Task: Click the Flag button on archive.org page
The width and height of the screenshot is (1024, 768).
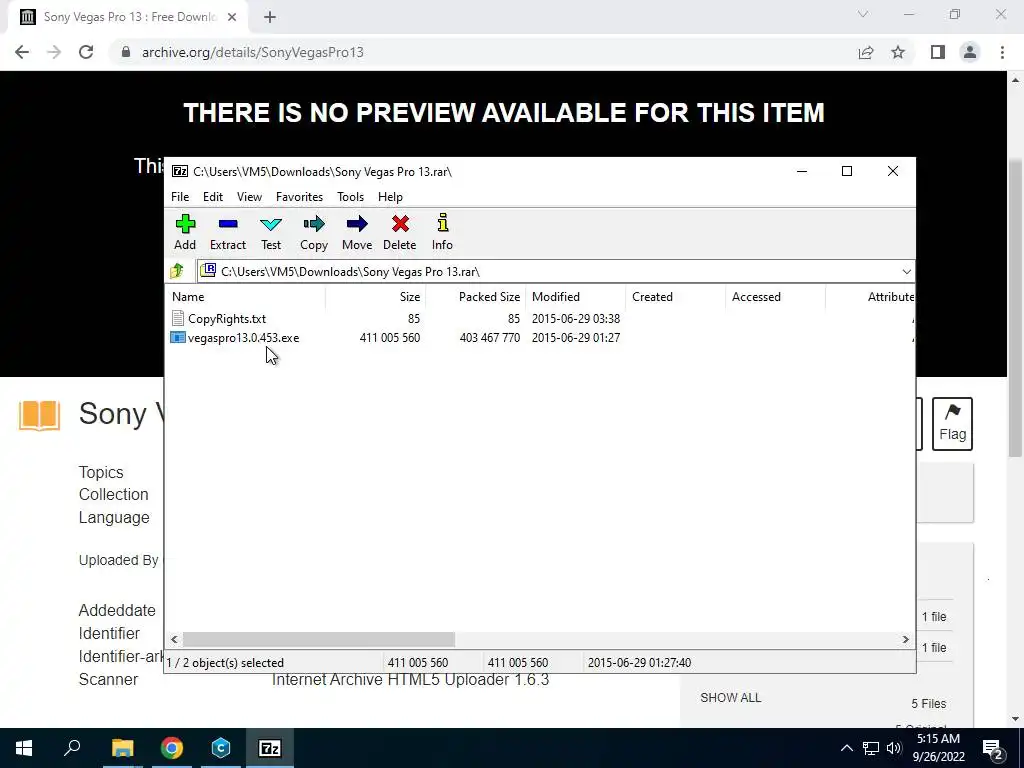Action: point(952,424)
